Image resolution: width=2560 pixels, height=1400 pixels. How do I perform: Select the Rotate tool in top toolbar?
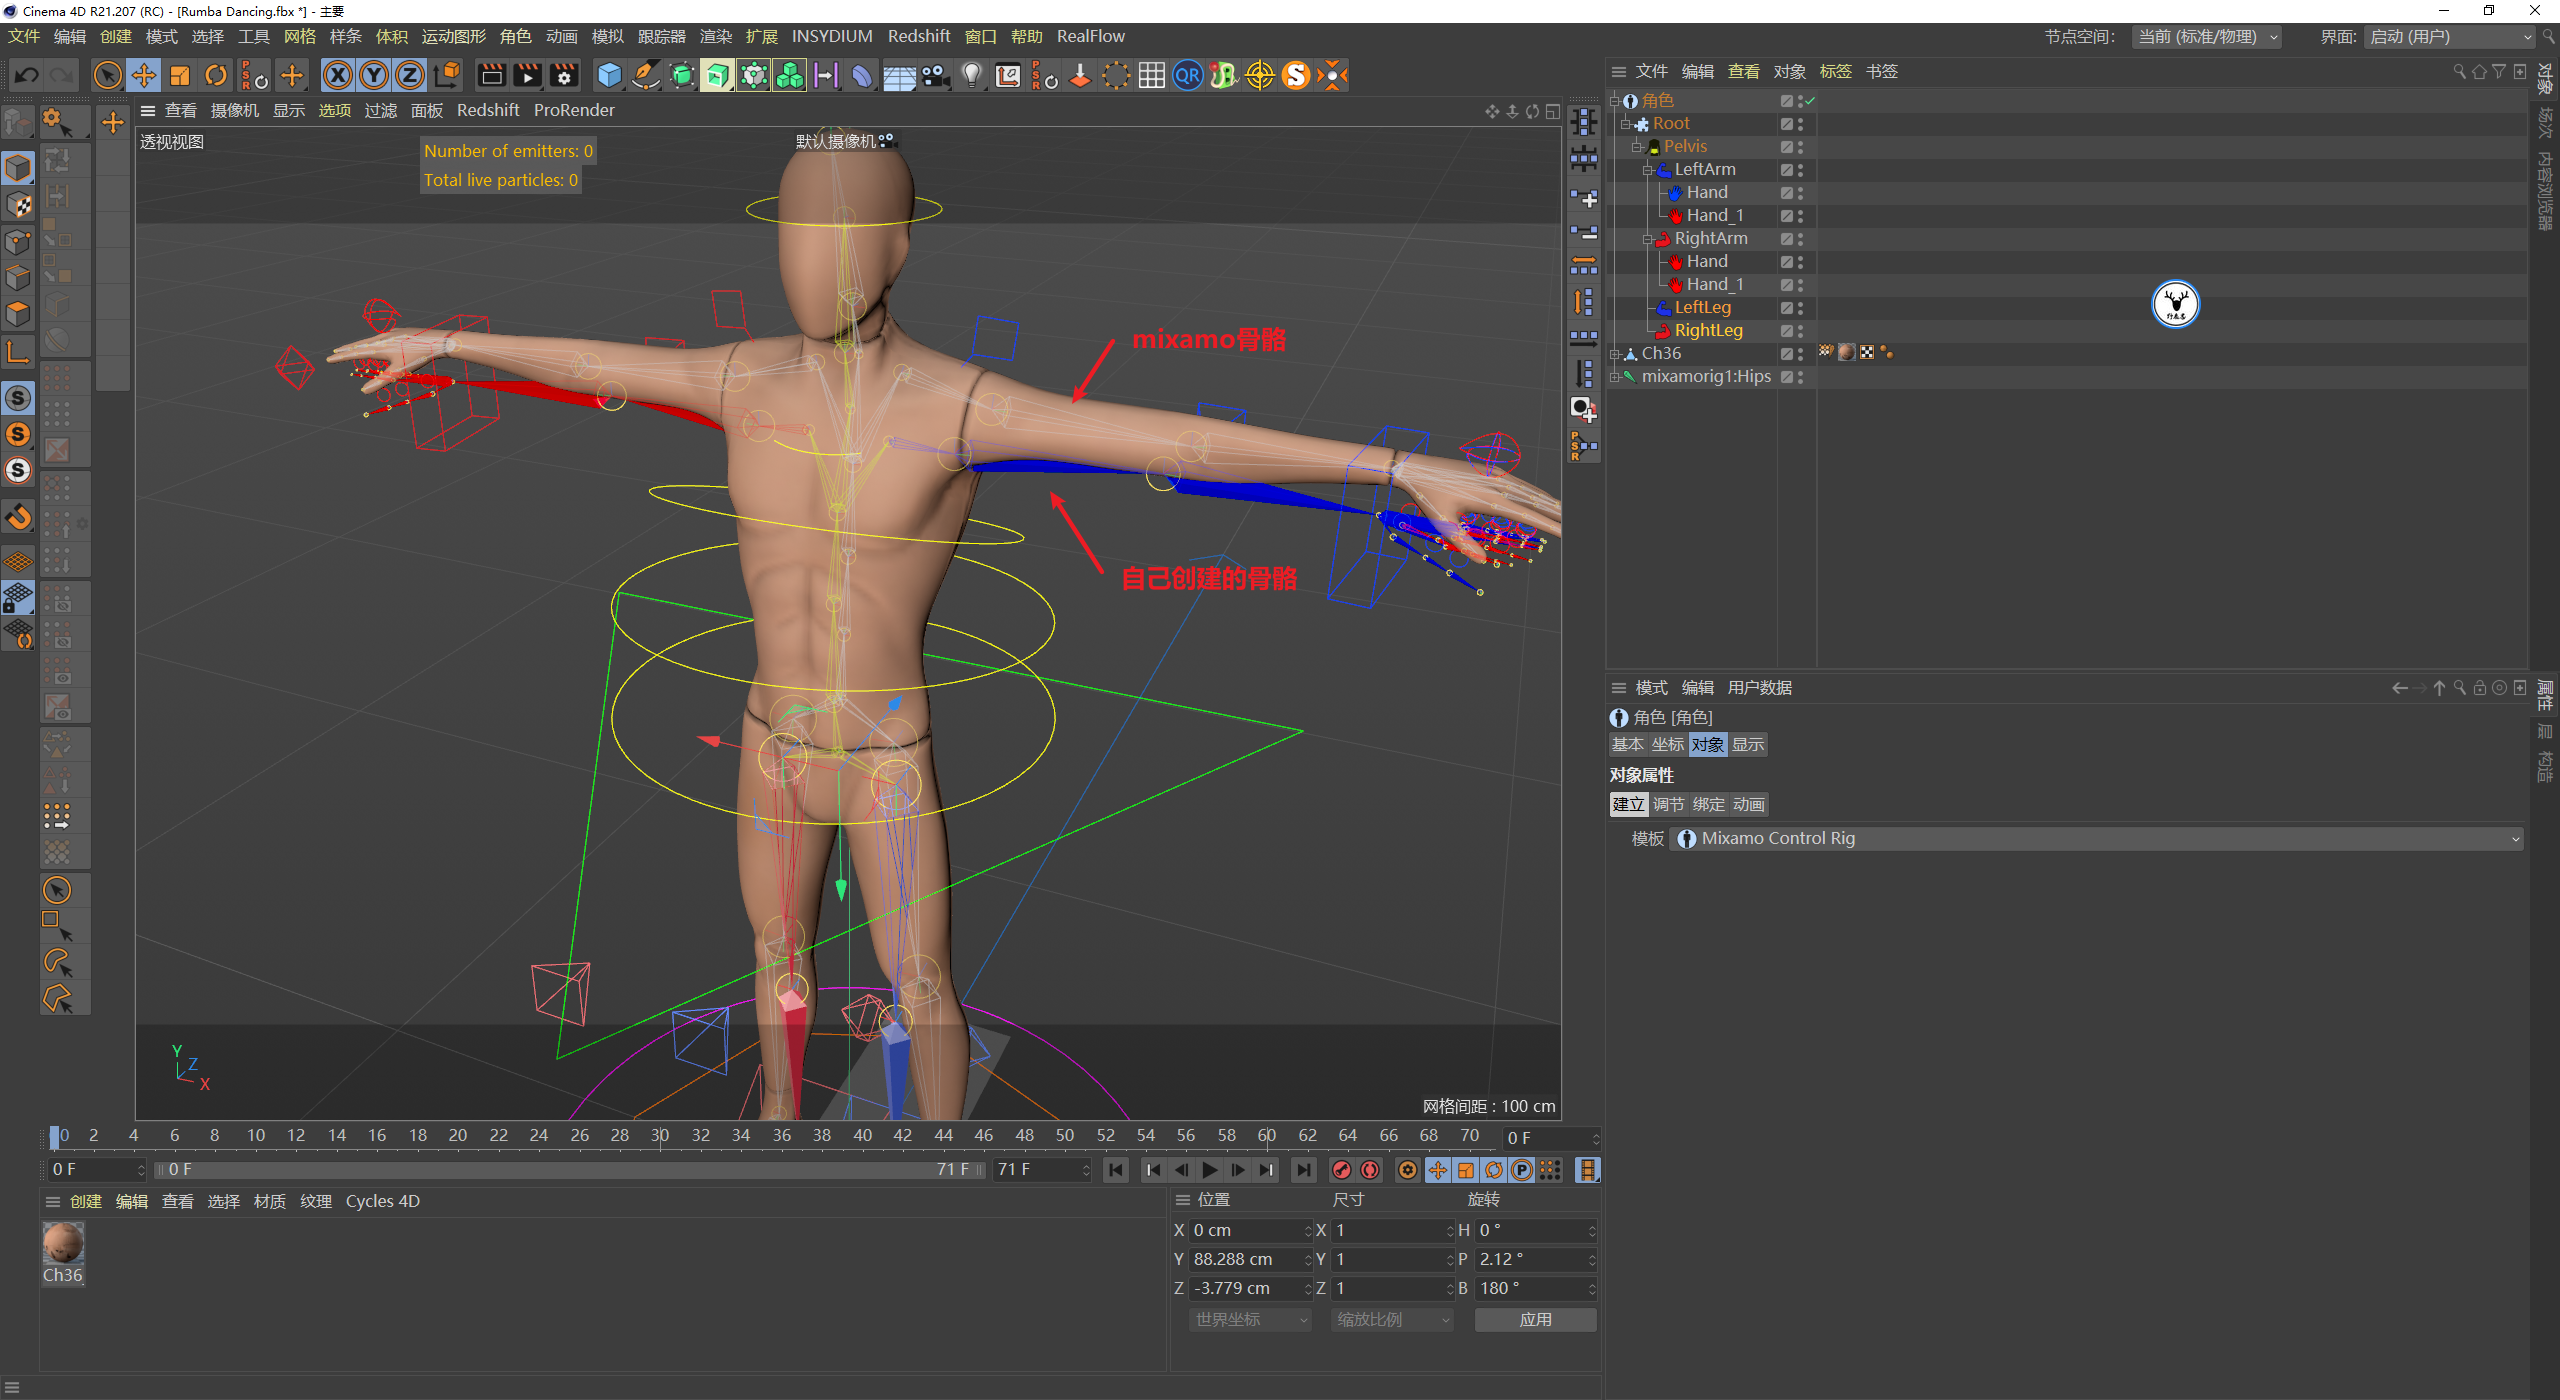pyautogui.click(x=216, y=75)
